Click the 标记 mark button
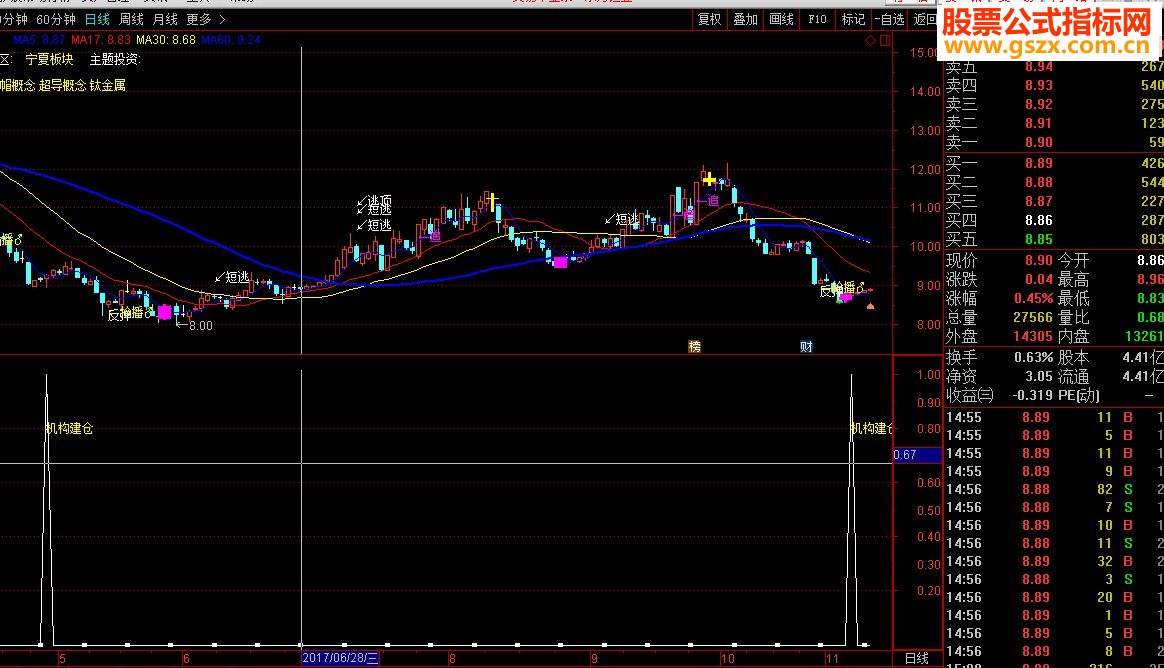Image resolution: width=1164 pixels, height=668 pixels. pyautogui.click(x=853, y=19)
